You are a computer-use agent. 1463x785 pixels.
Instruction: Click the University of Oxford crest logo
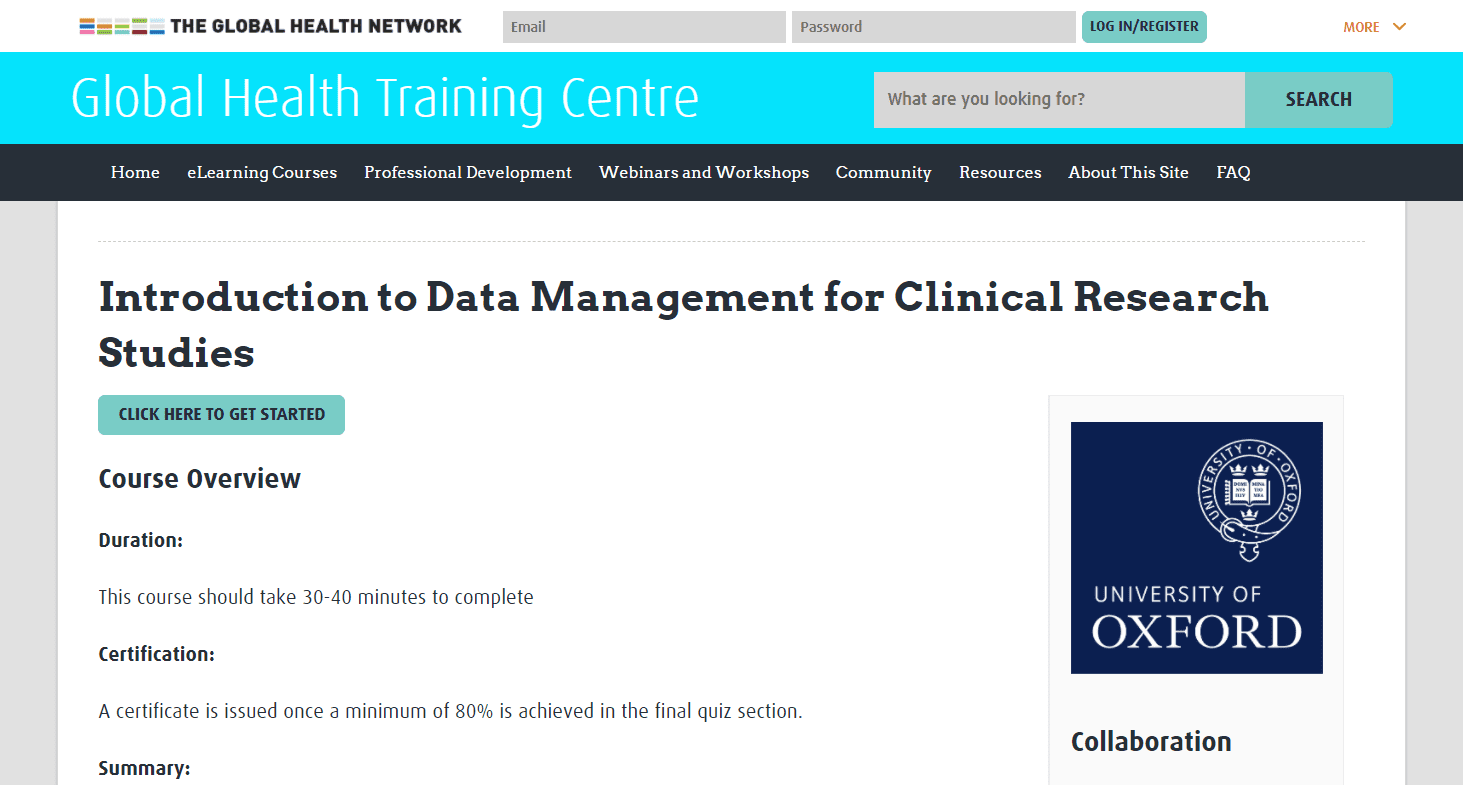(x=1196, y=547)
